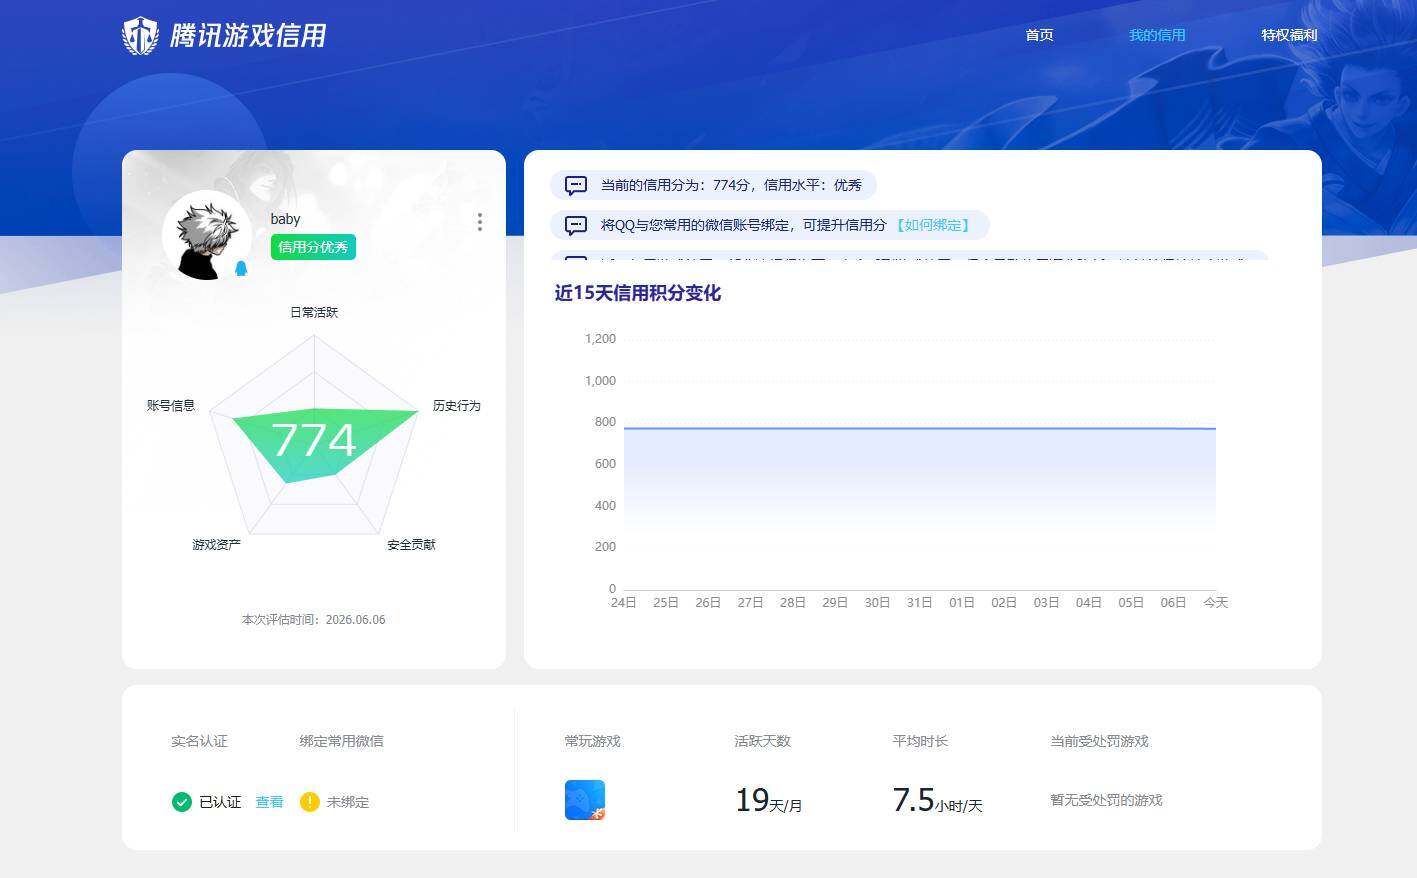Switch to the 我的信用 tab

pyautogui.click(x=1157, y=35)
